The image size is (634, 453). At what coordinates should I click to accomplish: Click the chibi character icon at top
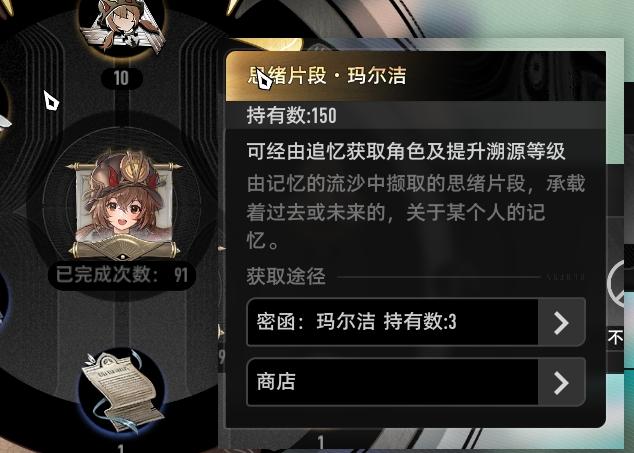pyautogui.click(x=123, y=25)
